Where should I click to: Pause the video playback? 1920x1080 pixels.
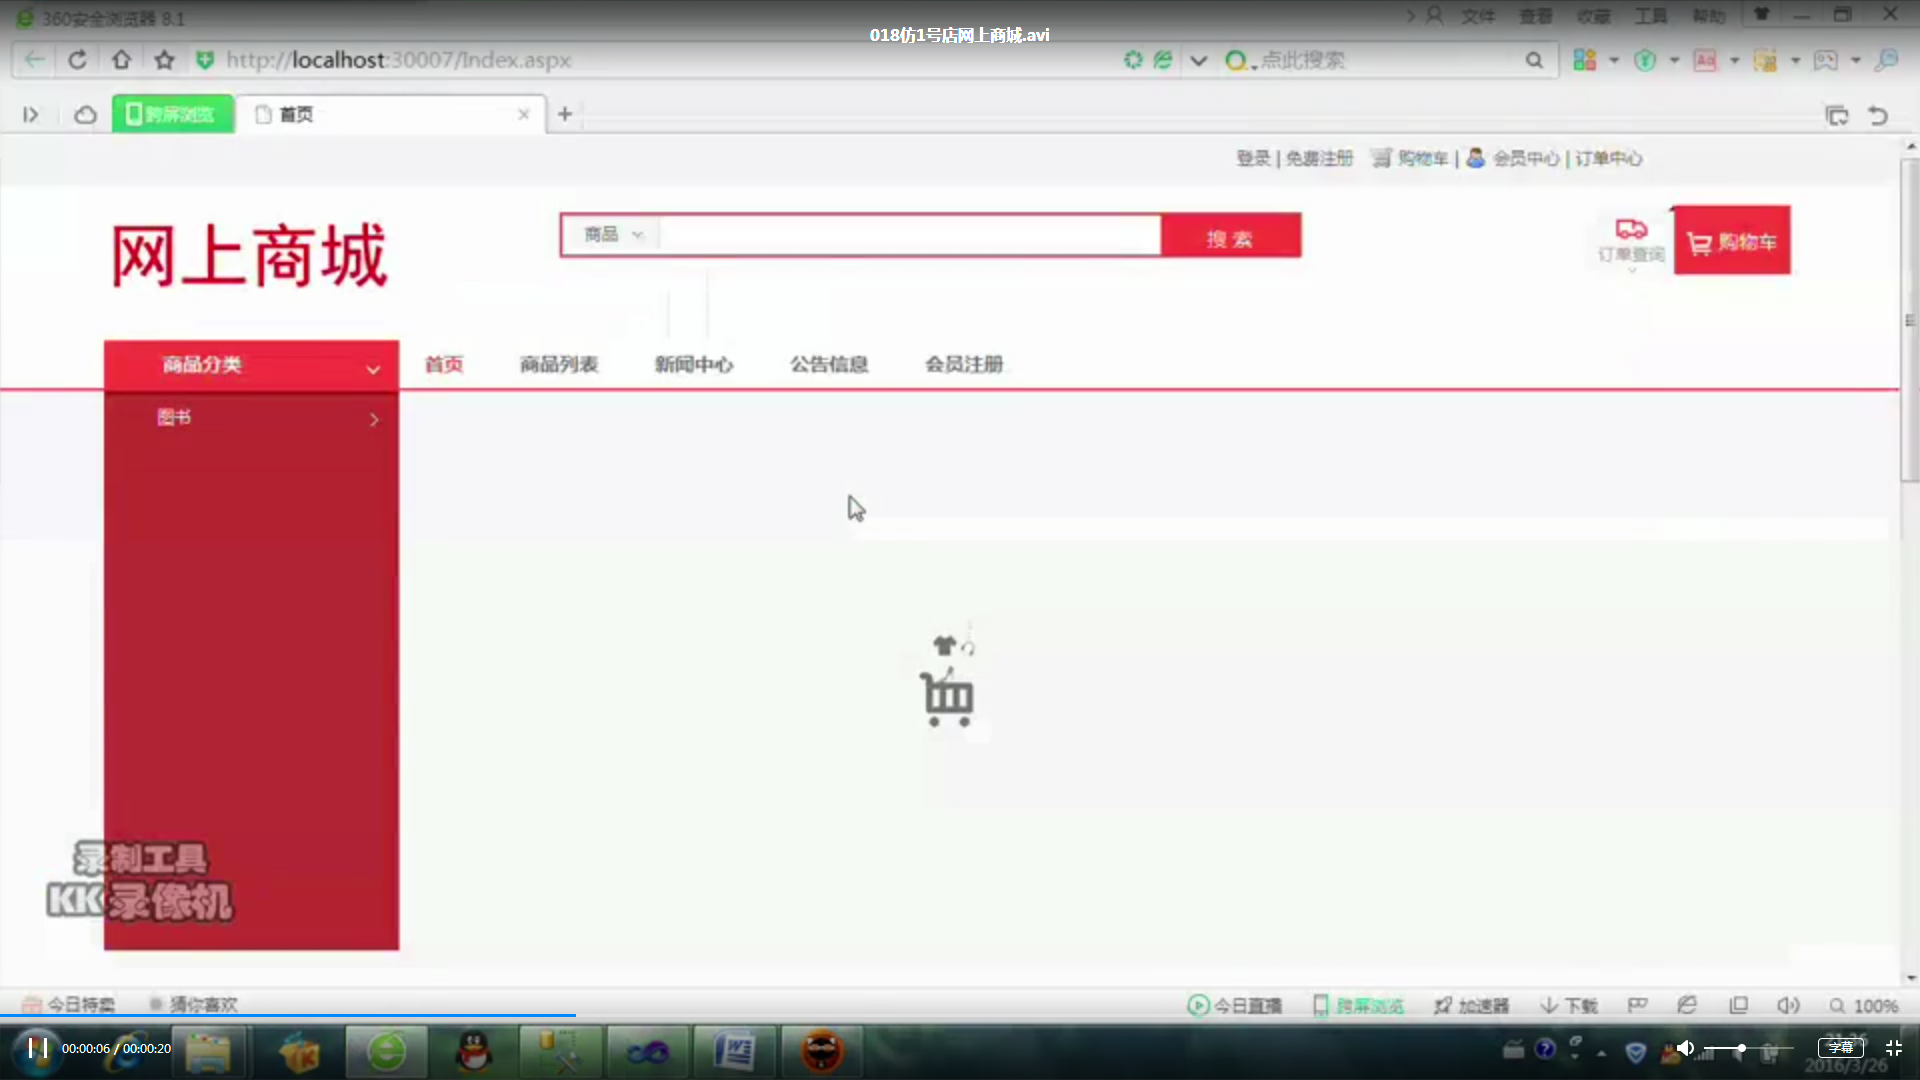pyautogui.click(x=38, y=1048)
